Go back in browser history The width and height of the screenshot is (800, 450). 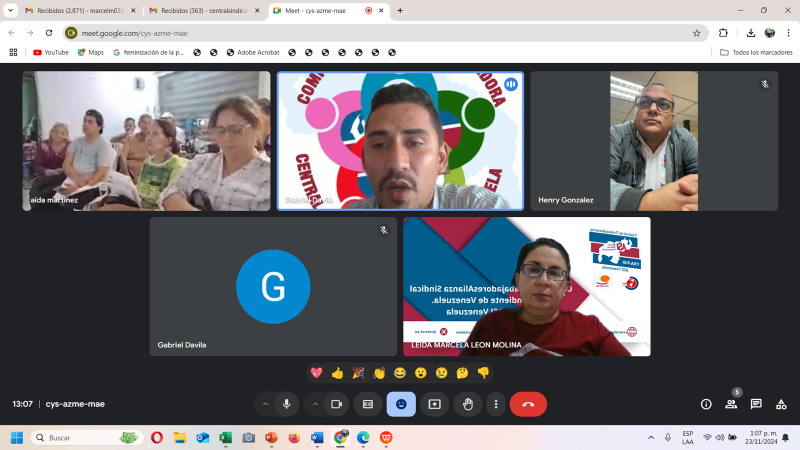[12, 33]
